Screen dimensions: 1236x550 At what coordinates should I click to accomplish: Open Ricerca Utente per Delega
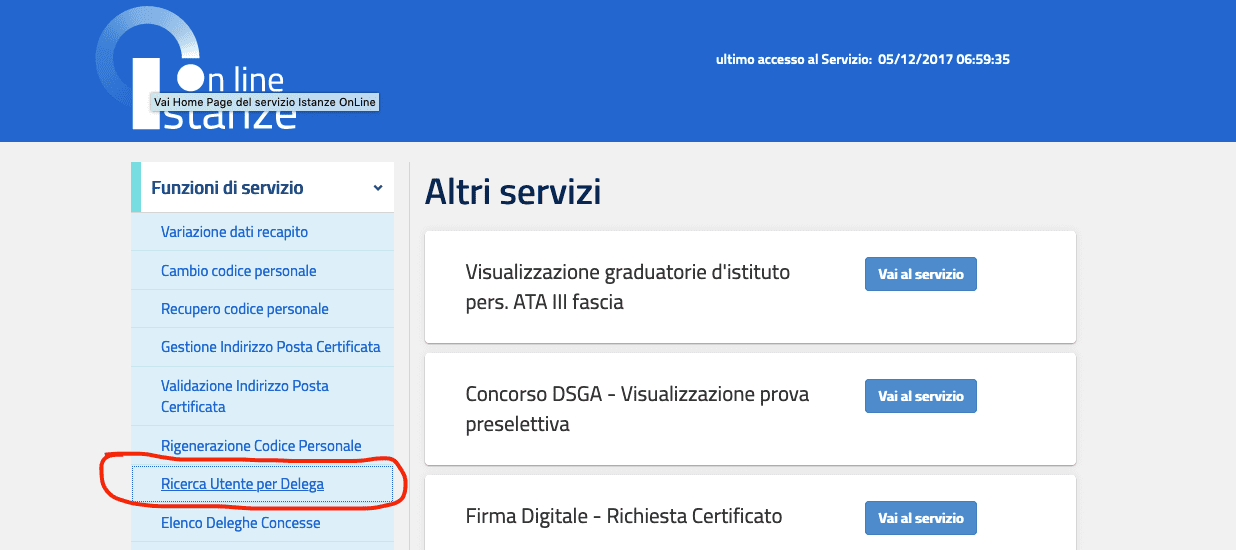pos(242,484)
